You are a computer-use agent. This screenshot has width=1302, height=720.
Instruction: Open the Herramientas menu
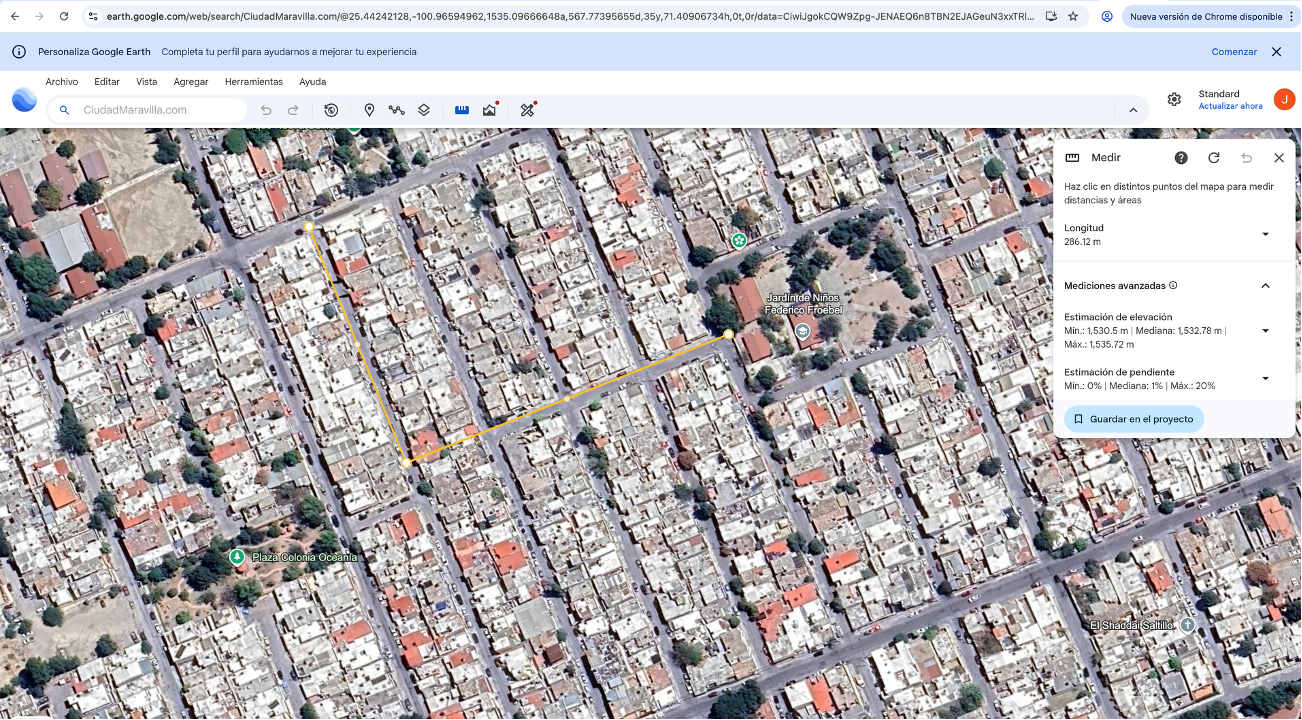(x=253, y=82)
